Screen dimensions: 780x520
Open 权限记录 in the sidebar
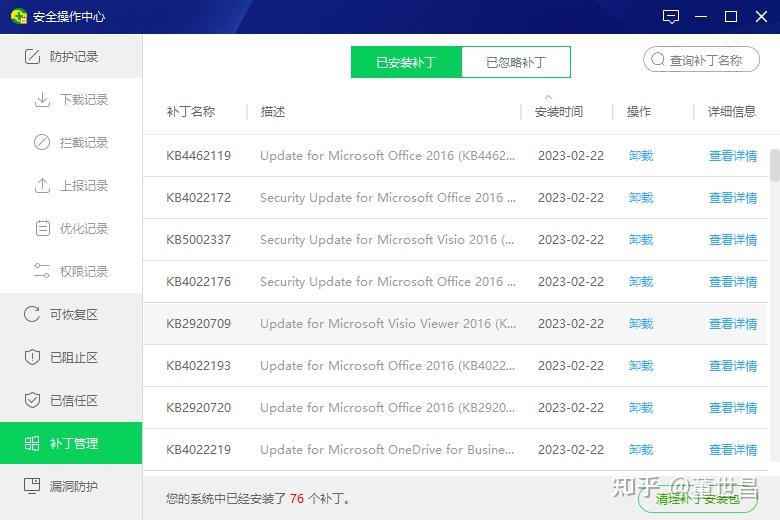pos(71,271)
